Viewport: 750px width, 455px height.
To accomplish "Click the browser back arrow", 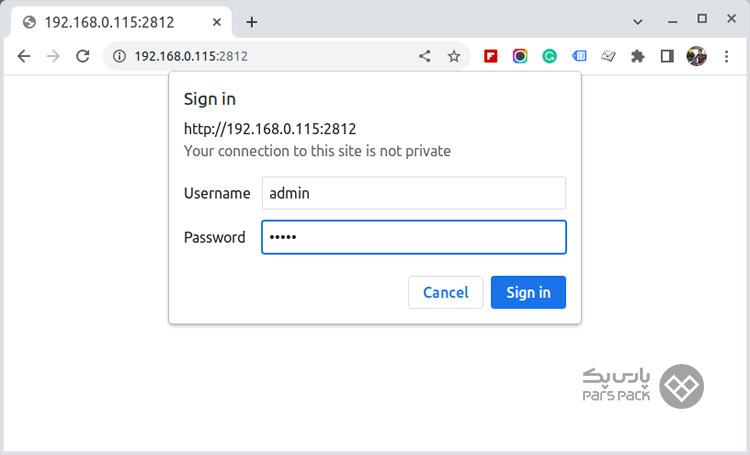I will click(x=23, y=56).
